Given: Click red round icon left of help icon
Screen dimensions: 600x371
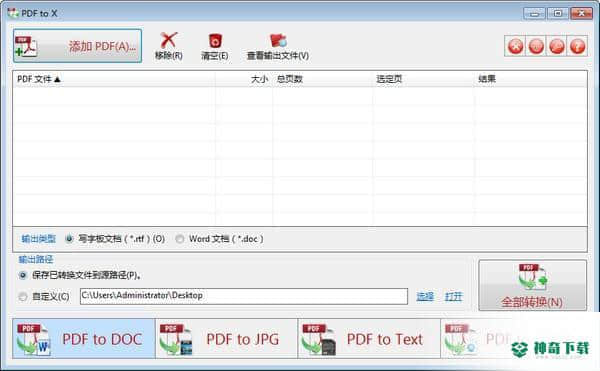Looking at the screenshot, I should [557, 46].
